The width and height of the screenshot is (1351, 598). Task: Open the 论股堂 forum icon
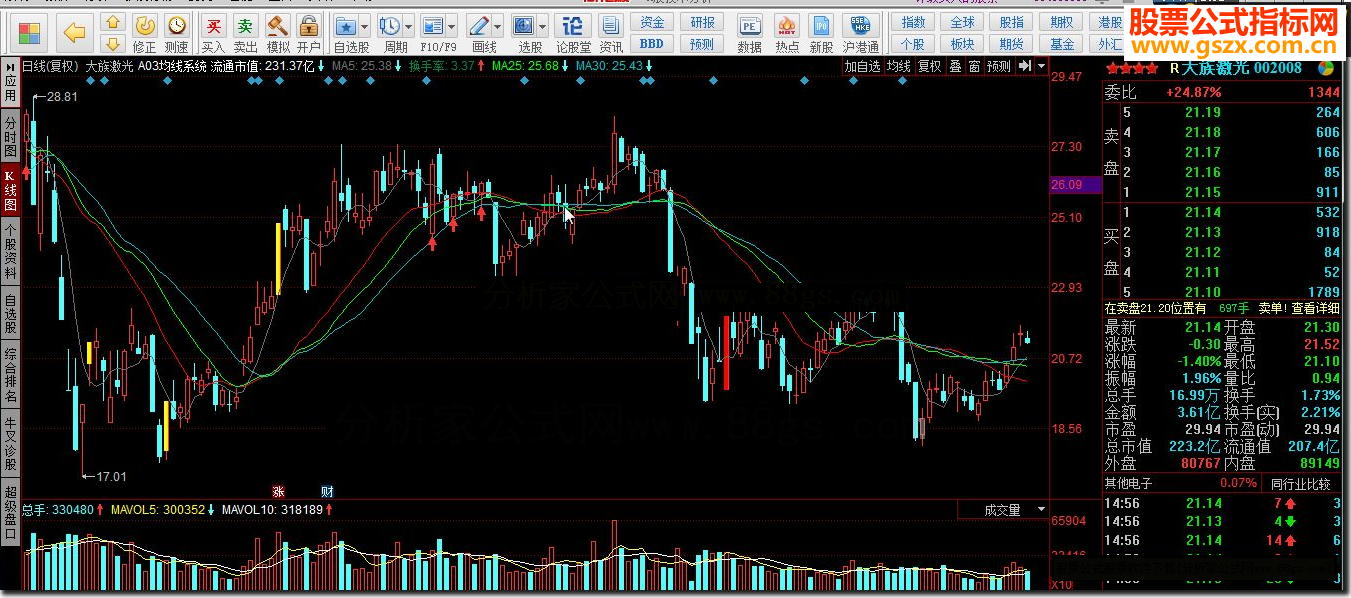pyautogui.click(x=573, y=25)
